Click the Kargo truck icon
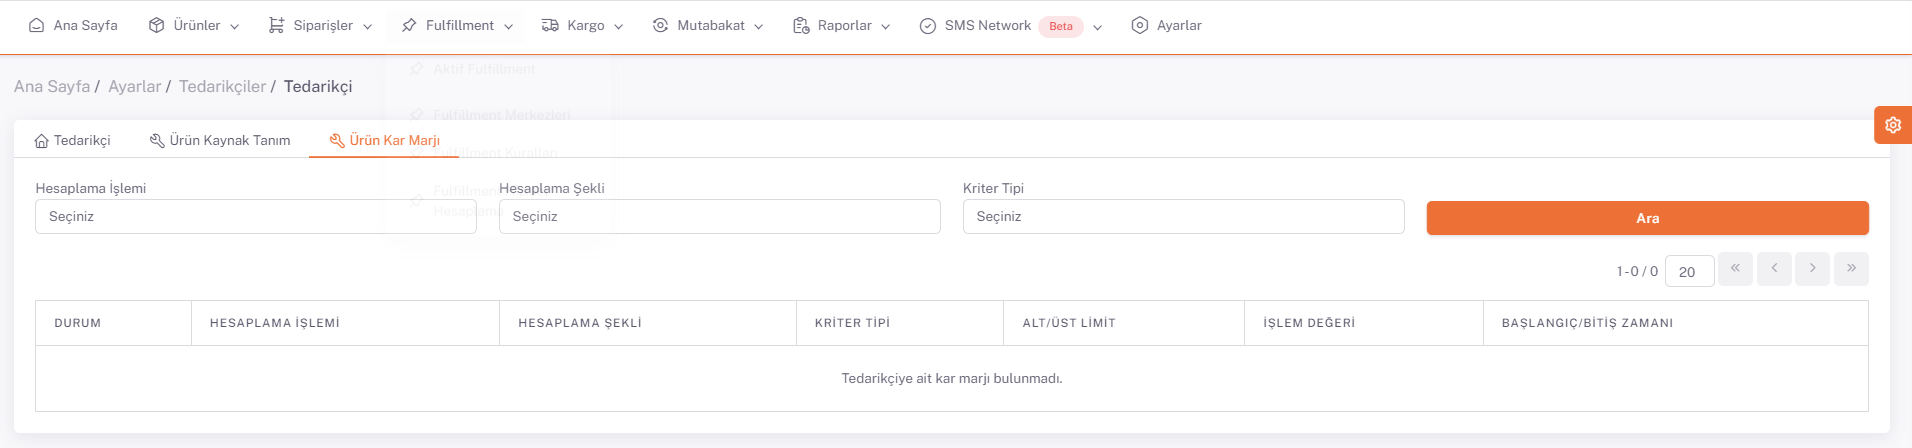This screenshot has height=448, width=1912. pos(550,26)
